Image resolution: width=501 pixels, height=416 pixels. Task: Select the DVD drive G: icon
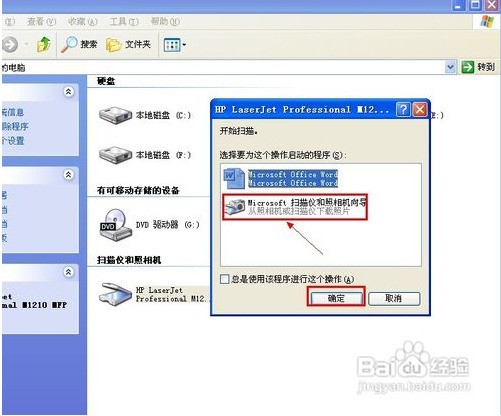coord(115,225)
